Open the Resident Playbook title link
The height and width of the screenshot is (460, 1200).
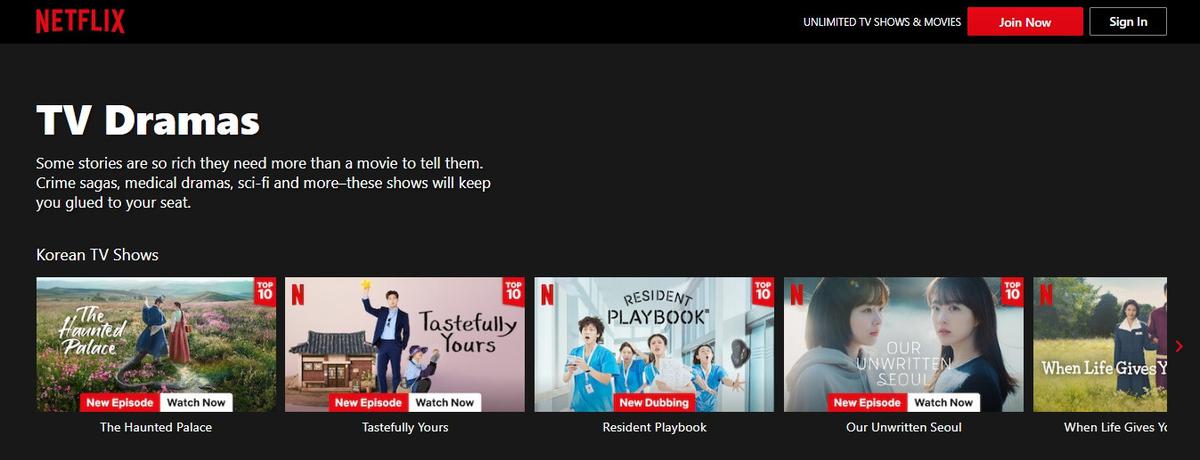654,428
